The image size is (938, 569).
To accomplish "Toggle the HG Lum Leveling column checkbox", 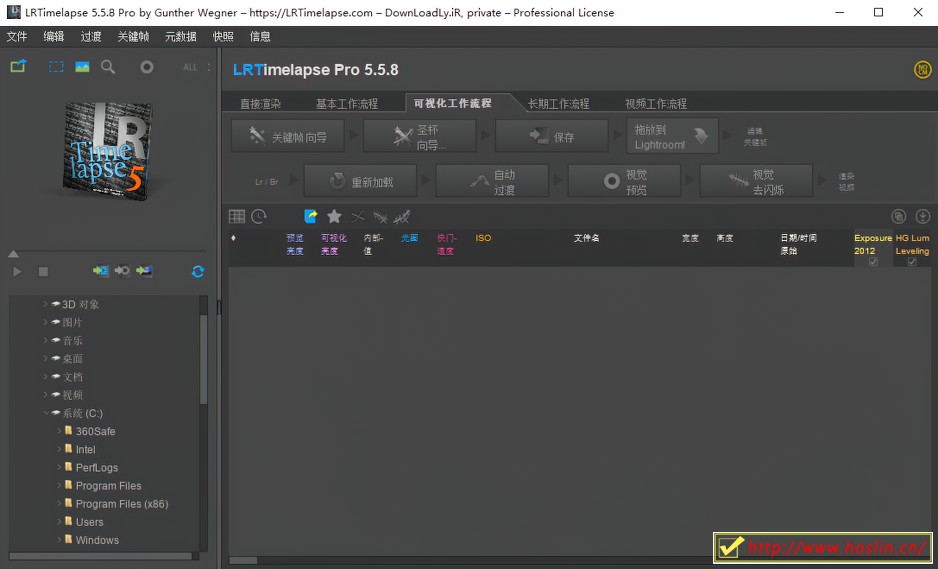I will [x=912, y=261].
